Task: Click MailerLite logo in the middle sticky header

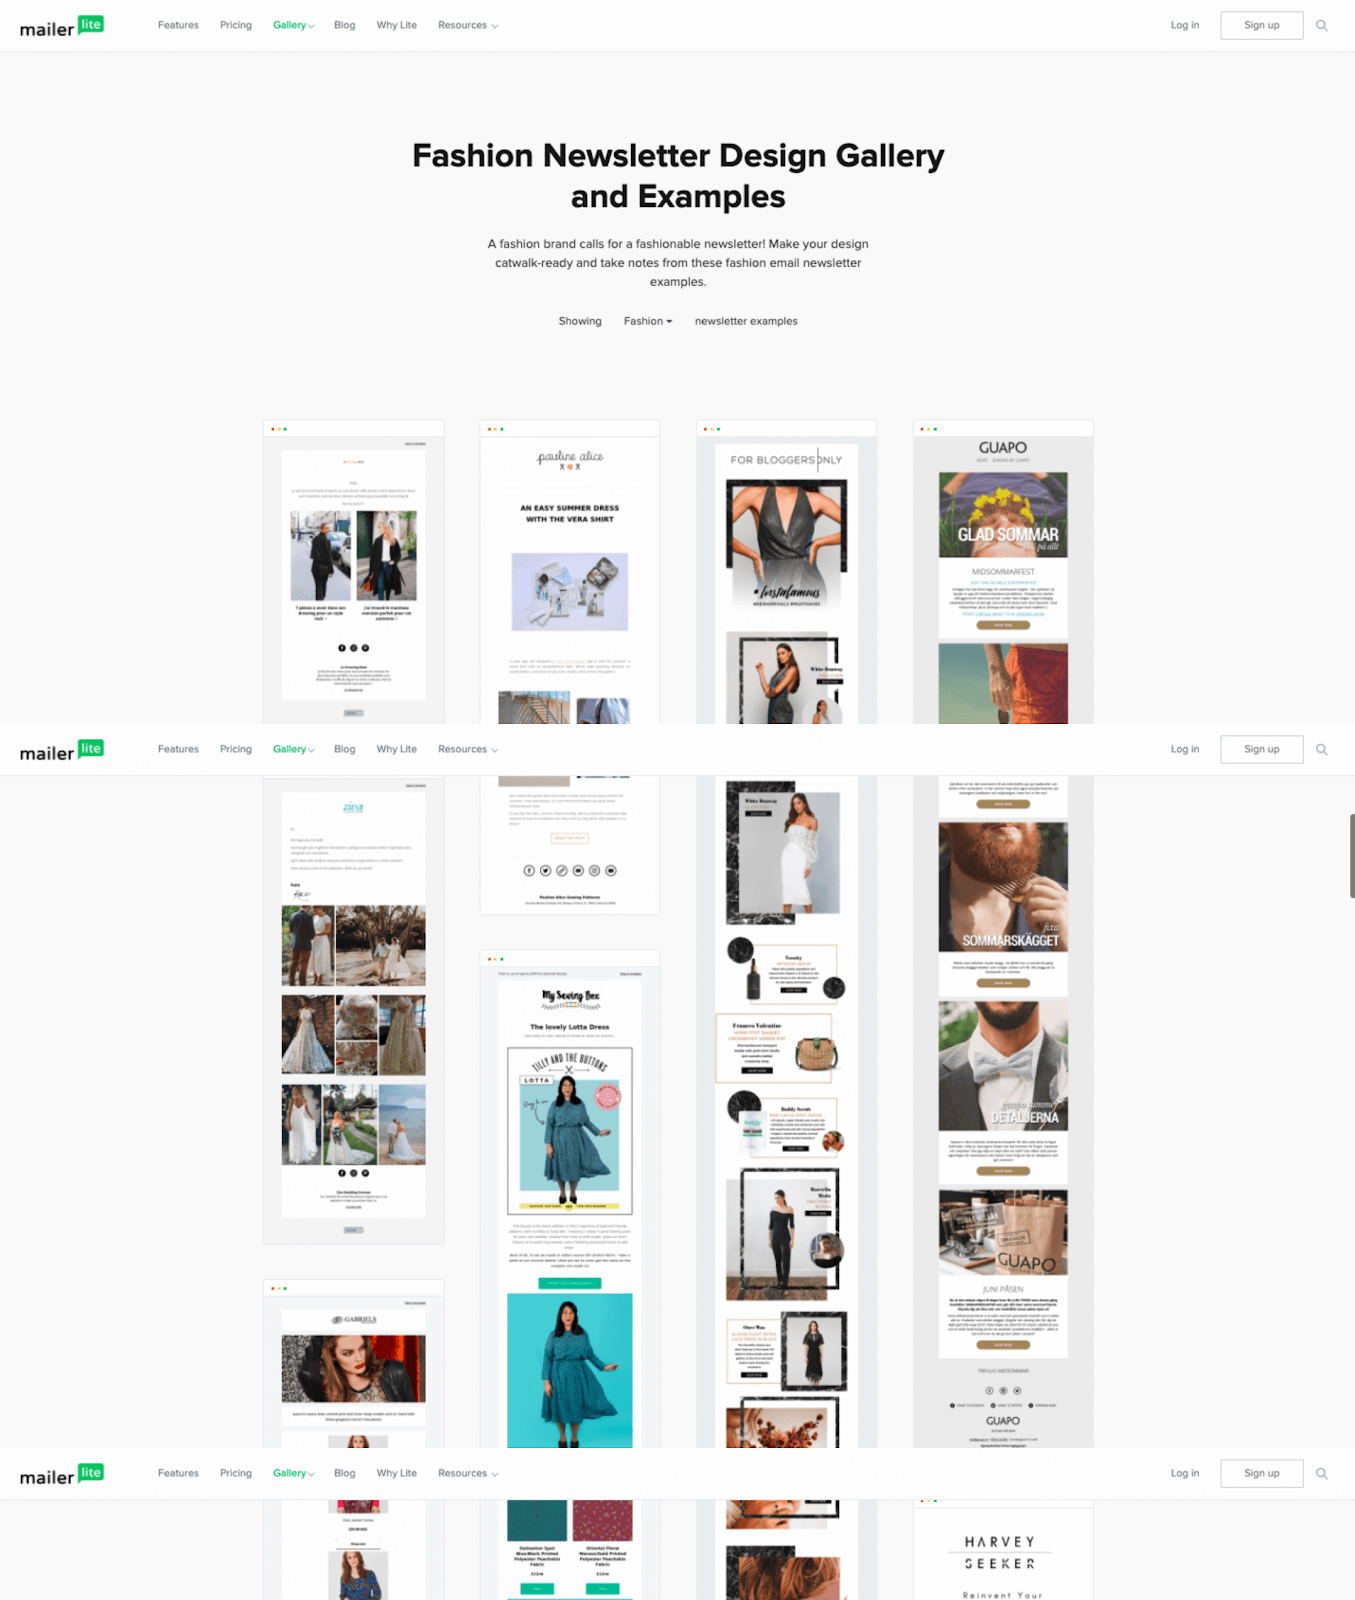Action: 62,750
